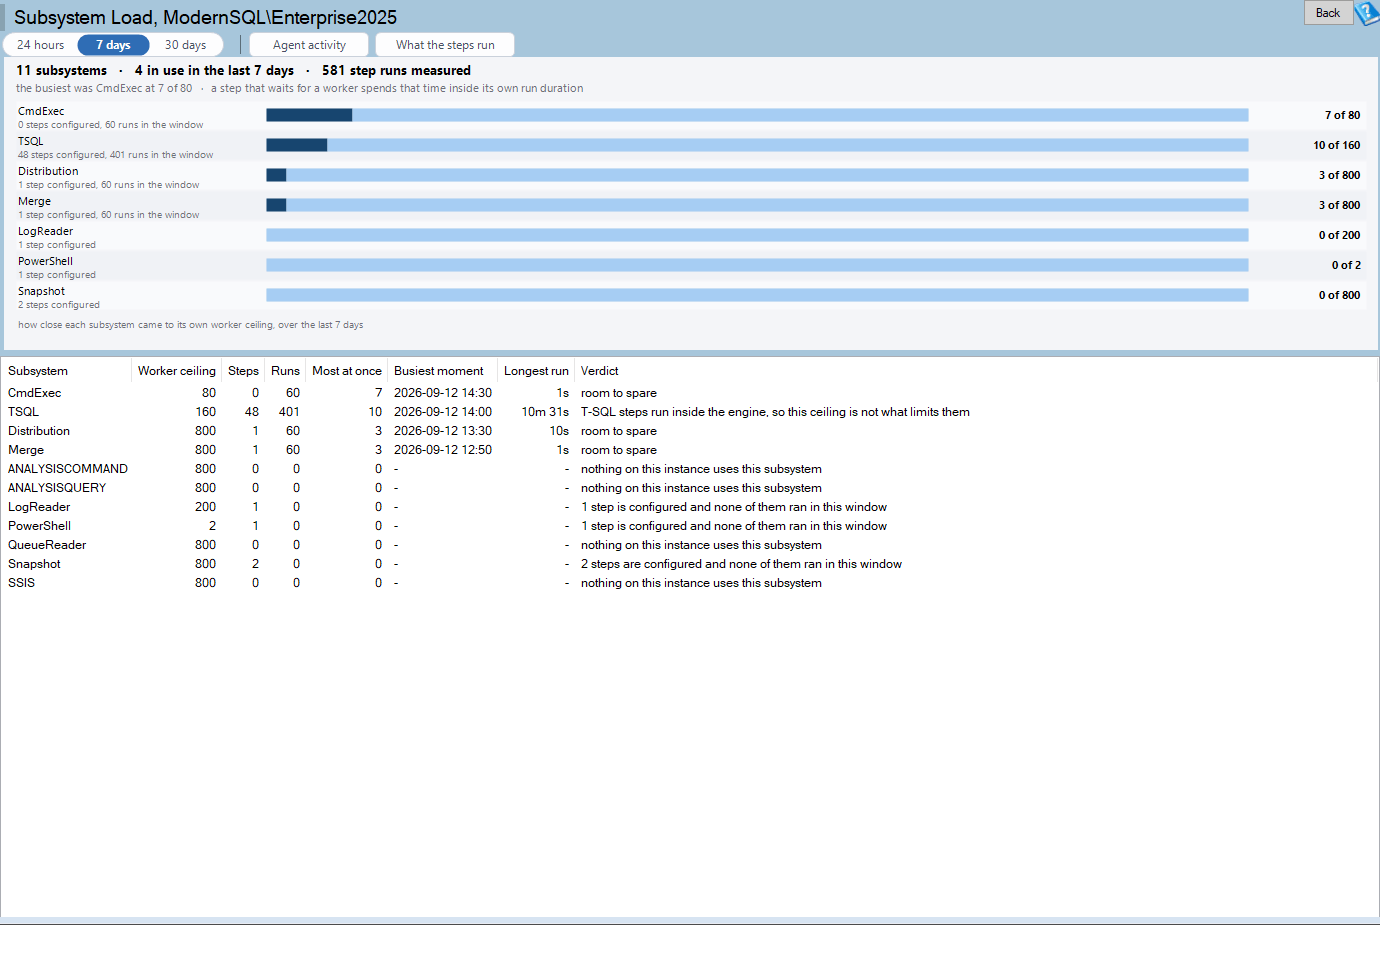1380x976 pixels.
Task: Click the Snapshot load bar
Action: (757, 295)
